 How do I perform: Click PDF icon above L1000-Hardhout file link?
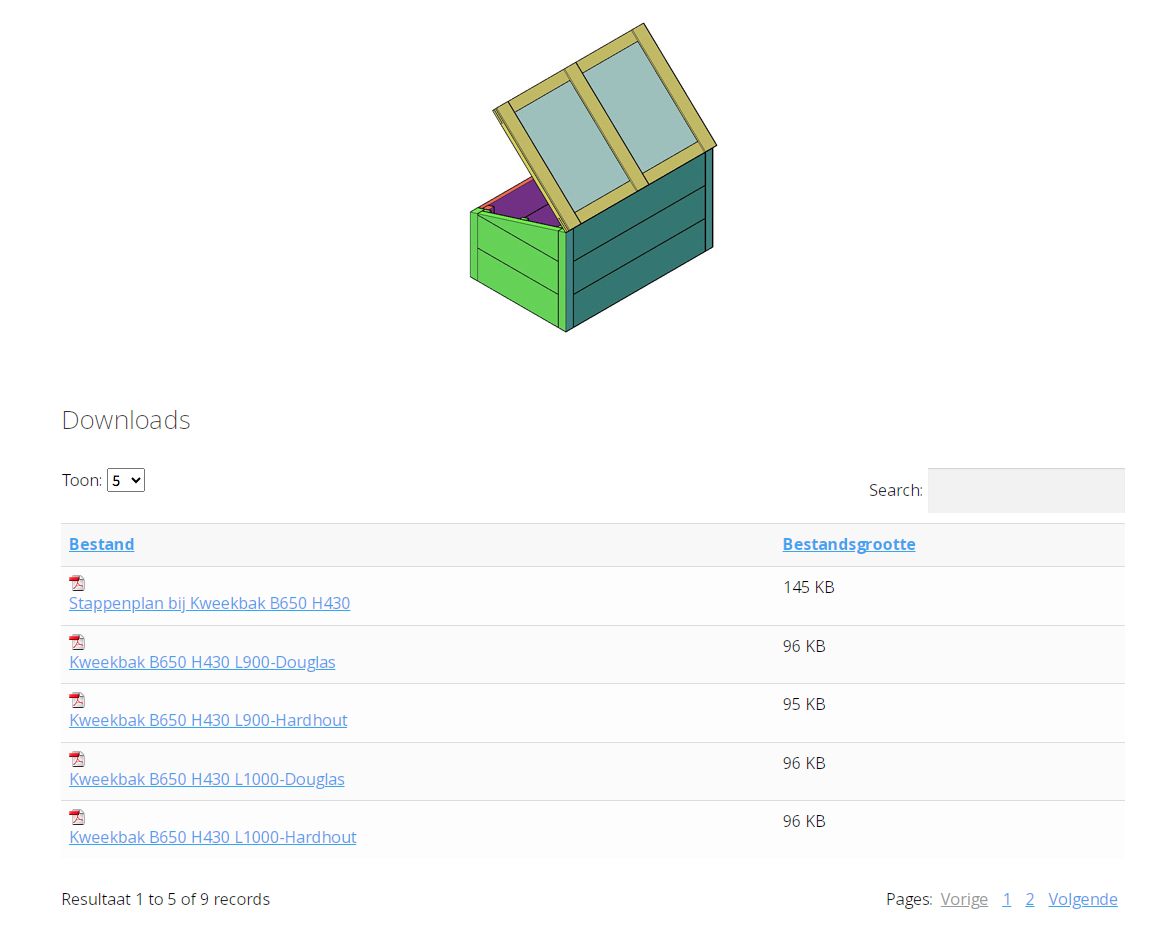pyautogui.click(x=77, y=817)
